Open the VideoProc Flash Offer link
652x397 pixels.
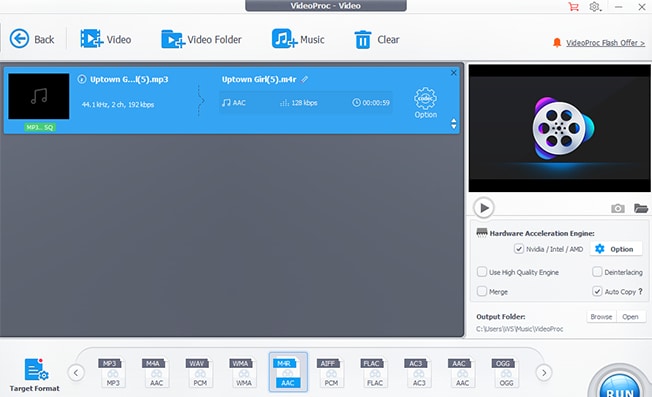(605, 42)
